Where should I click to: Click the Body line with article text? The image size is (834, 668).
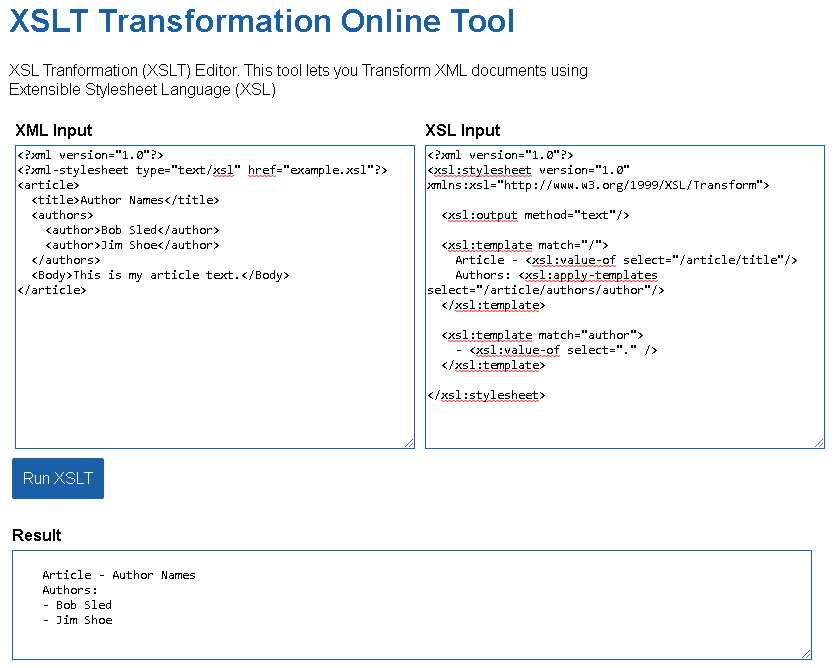click(161, 275)
